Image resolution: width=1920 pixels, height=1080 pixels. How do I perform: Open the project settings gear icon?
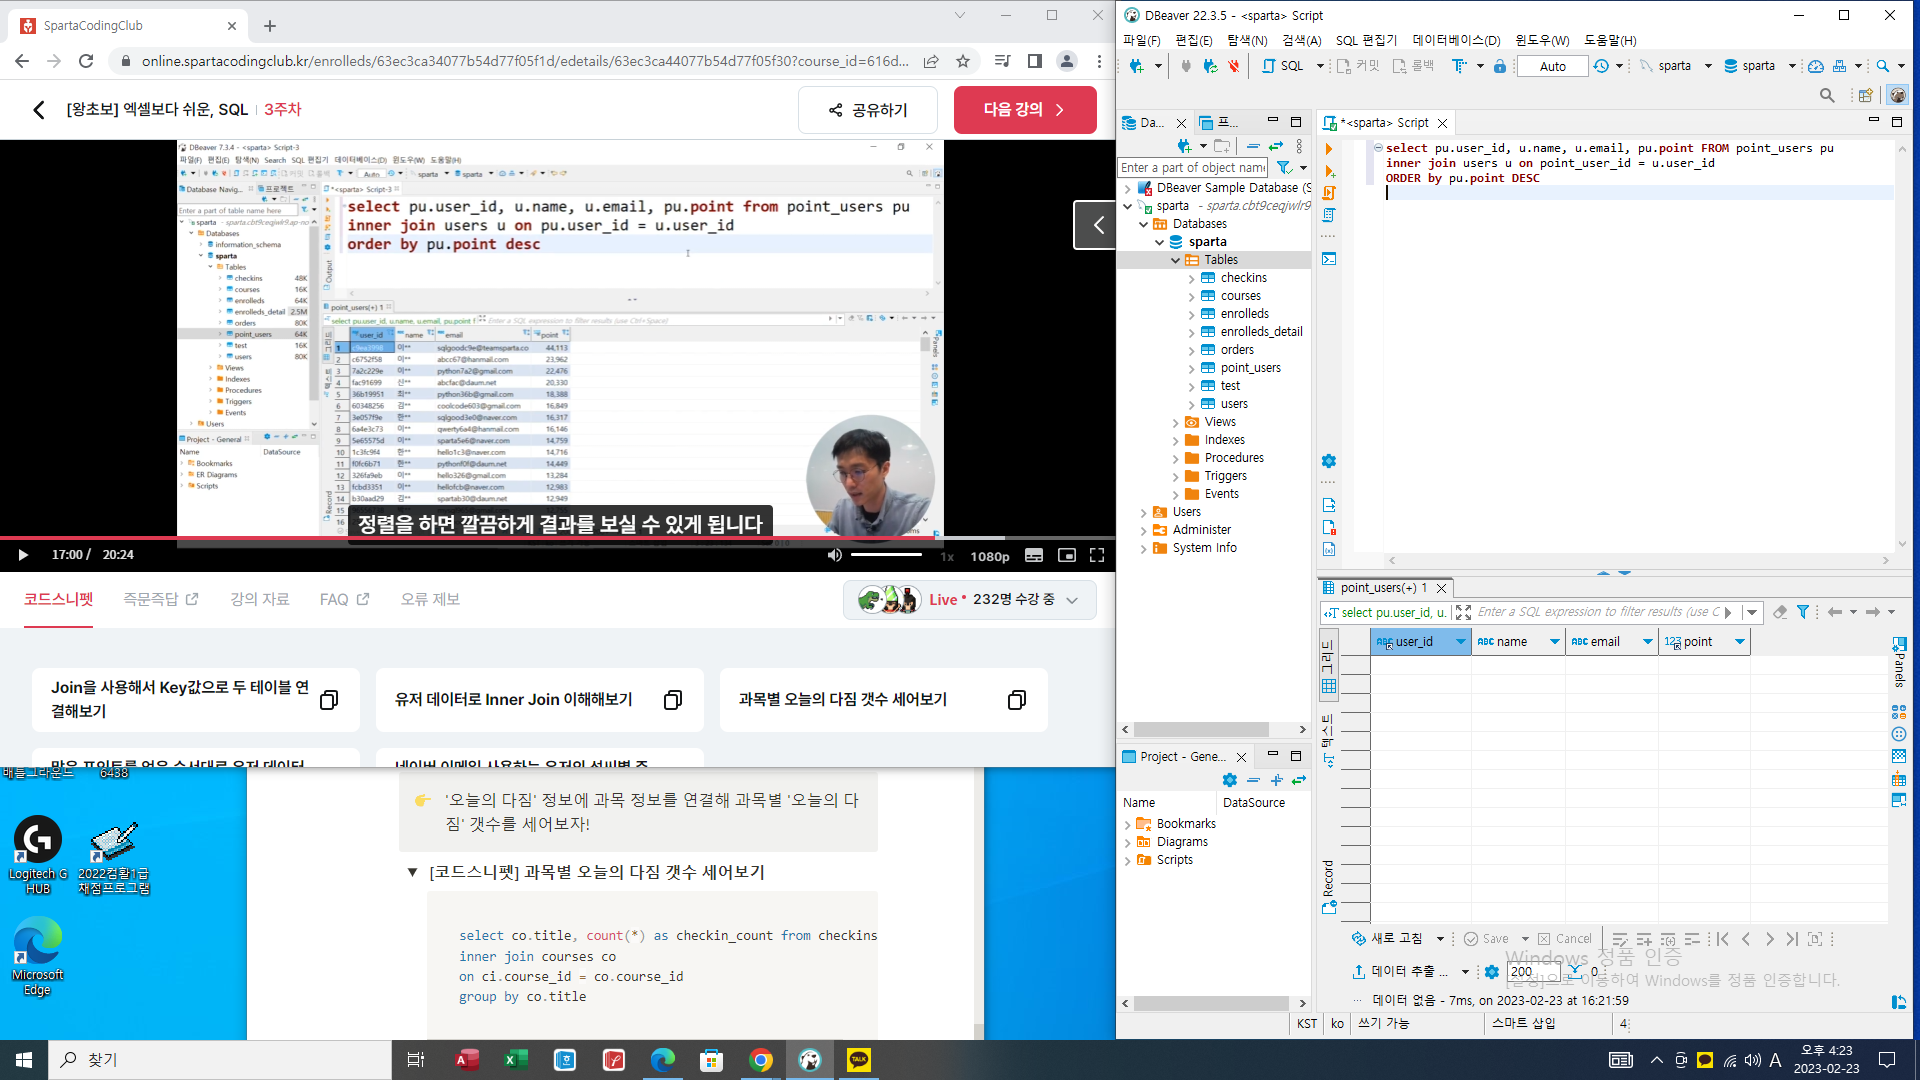tap(1230, 780)
